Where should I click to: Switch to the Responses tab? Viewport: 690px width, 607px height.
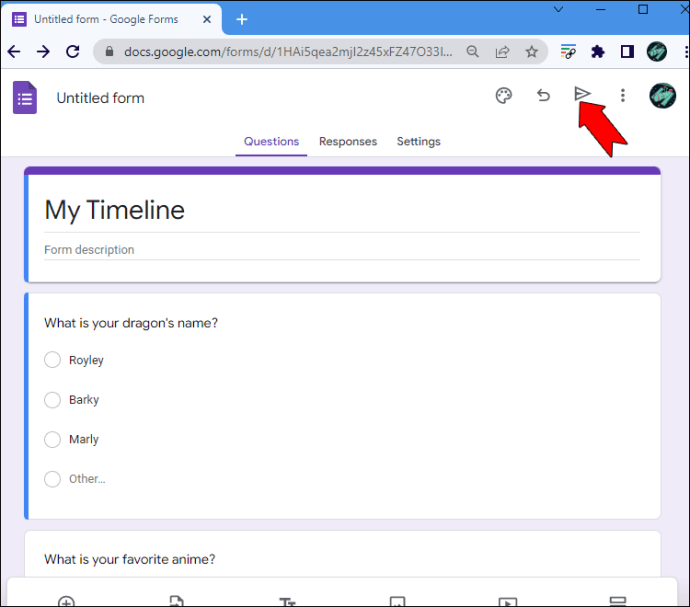point(348,141)
